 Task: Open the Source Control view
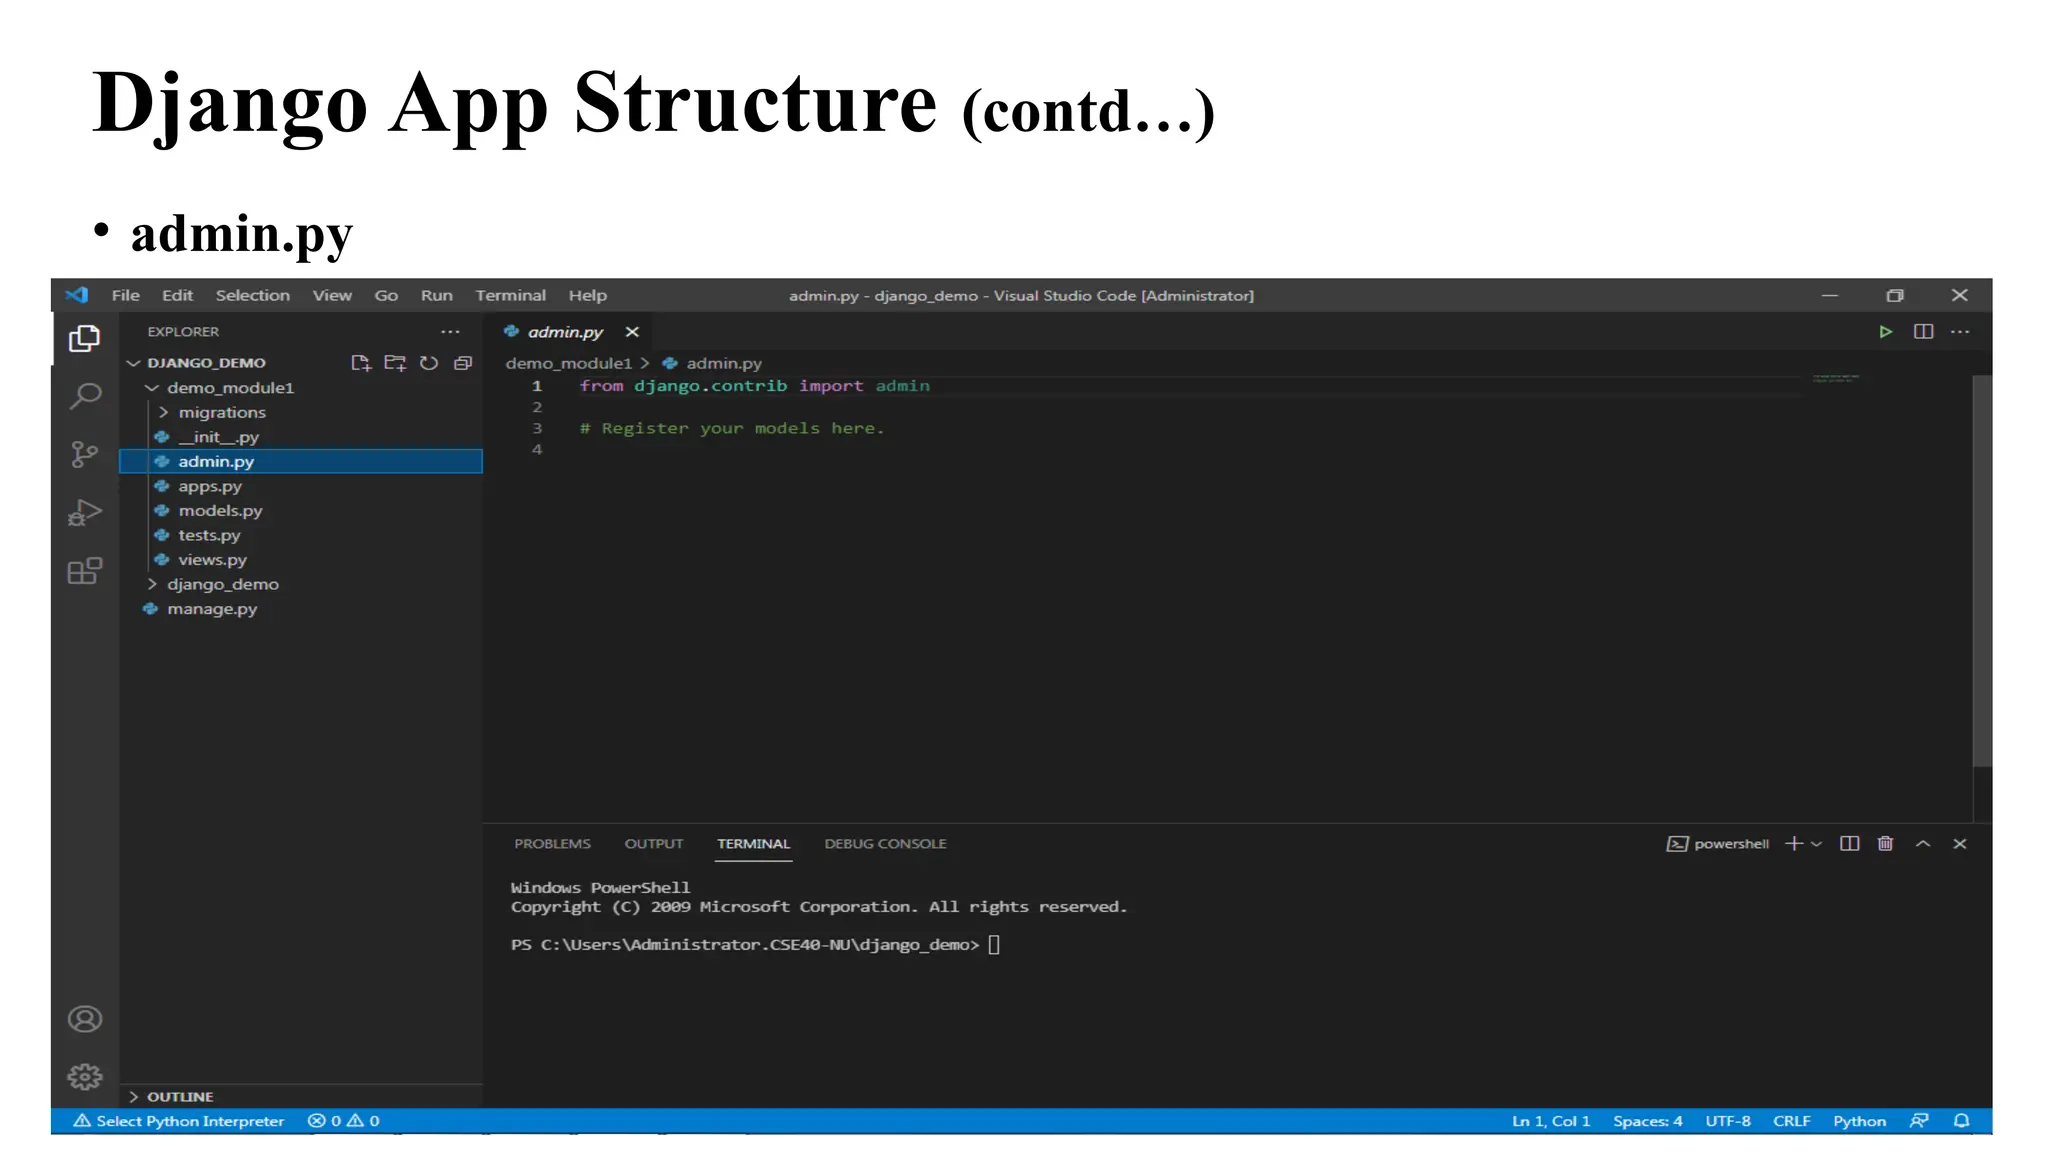tap(85, 455)
